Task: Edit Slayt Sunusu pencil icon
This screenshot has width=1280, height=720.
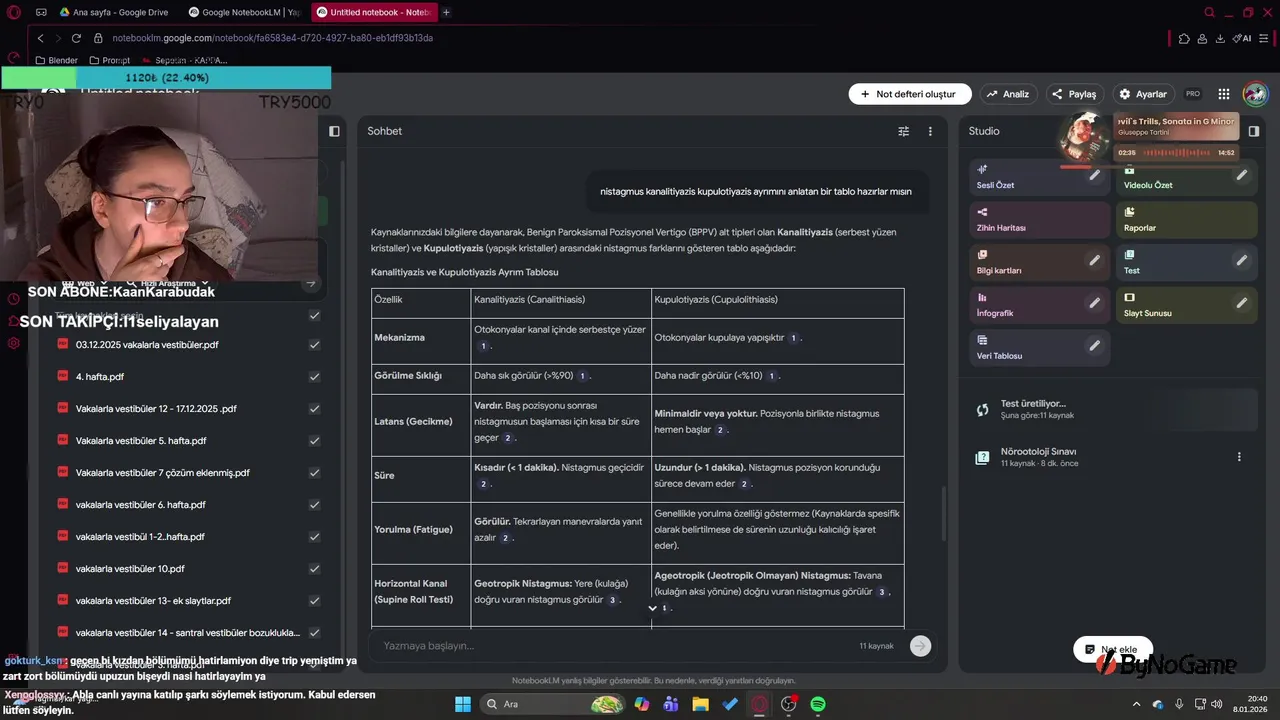Action: coord(1242,303)
